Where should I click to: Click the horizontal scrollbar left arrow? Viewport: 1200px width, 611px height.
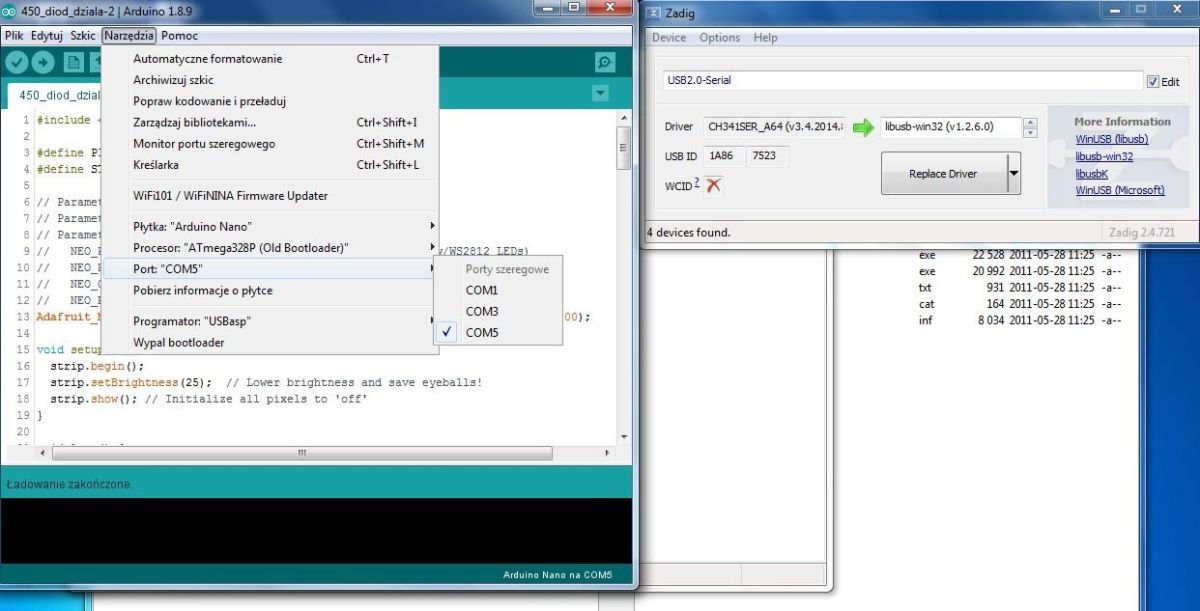42,453
